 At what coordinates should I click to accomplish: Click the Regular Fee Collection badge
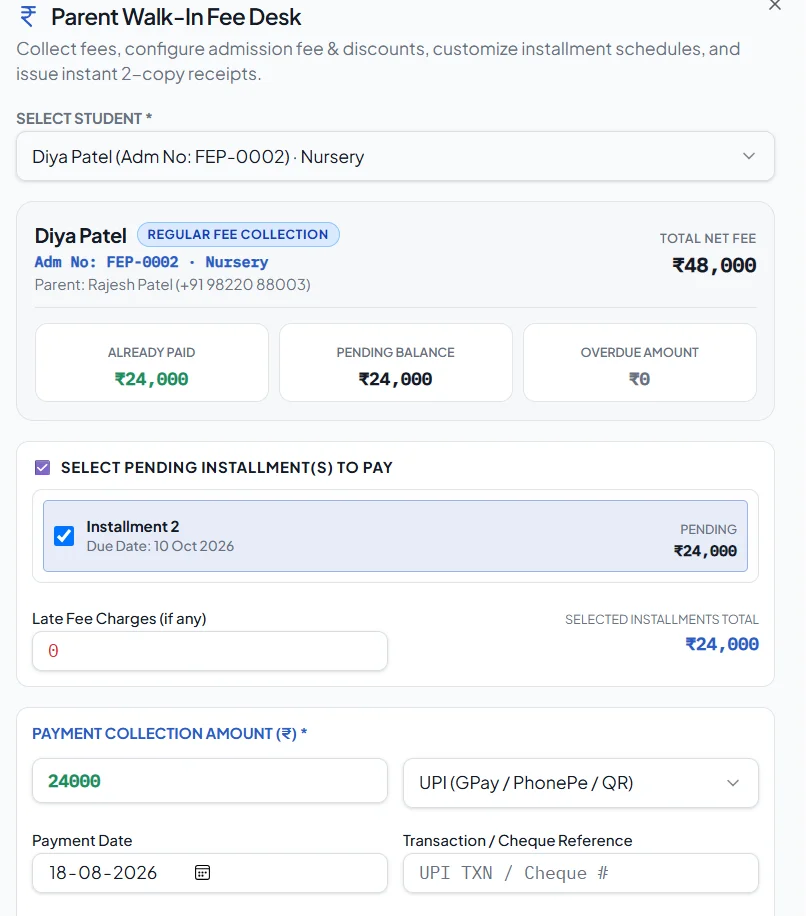click(238, 234)
